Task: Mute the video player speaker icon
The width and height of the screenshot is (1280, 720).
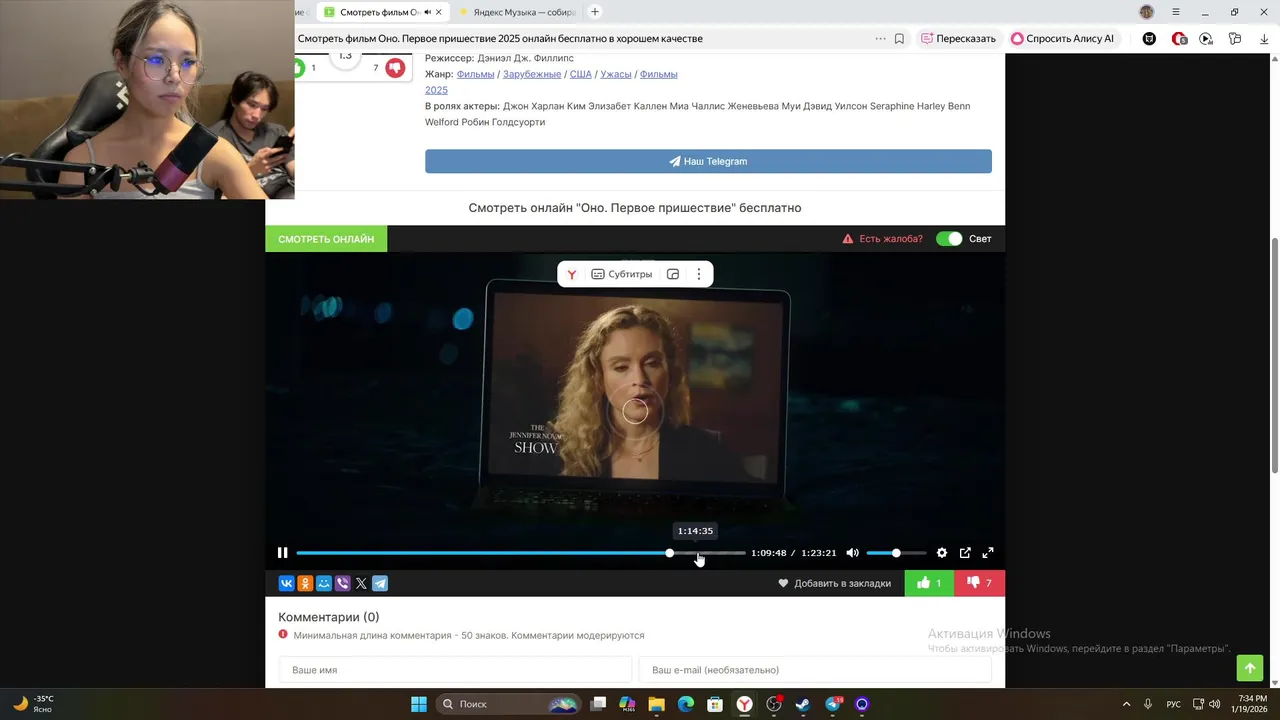Action: click(852, 553)
